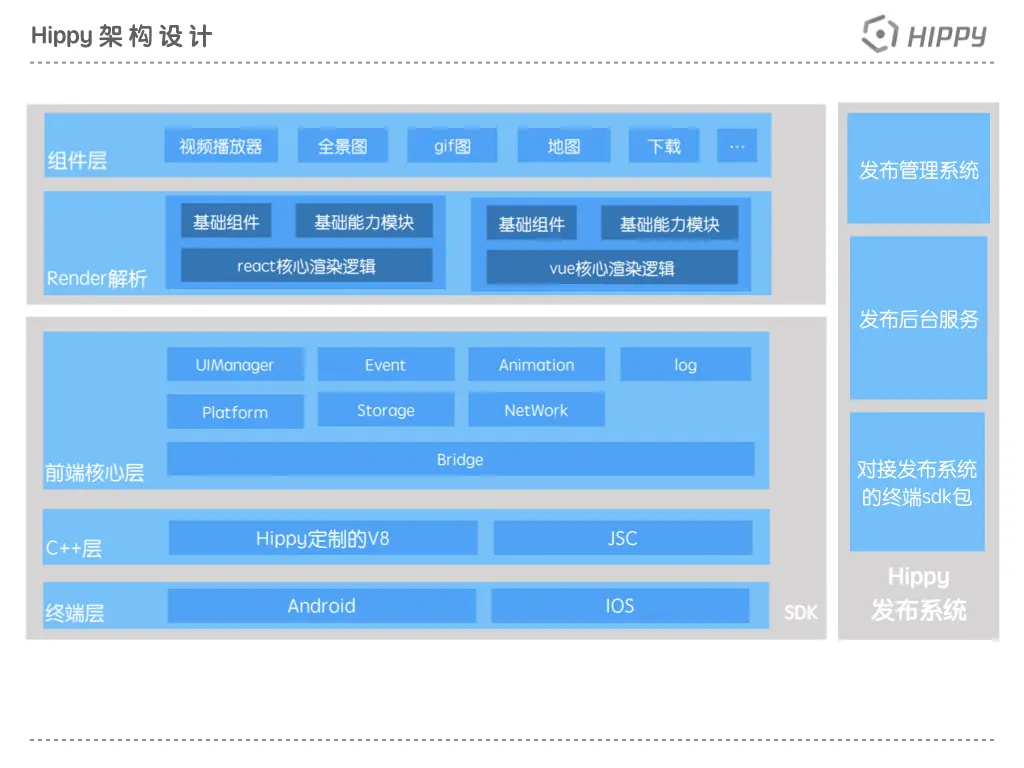Select the 下载 component box
1024x768 pixels.
tap(664, 146)
